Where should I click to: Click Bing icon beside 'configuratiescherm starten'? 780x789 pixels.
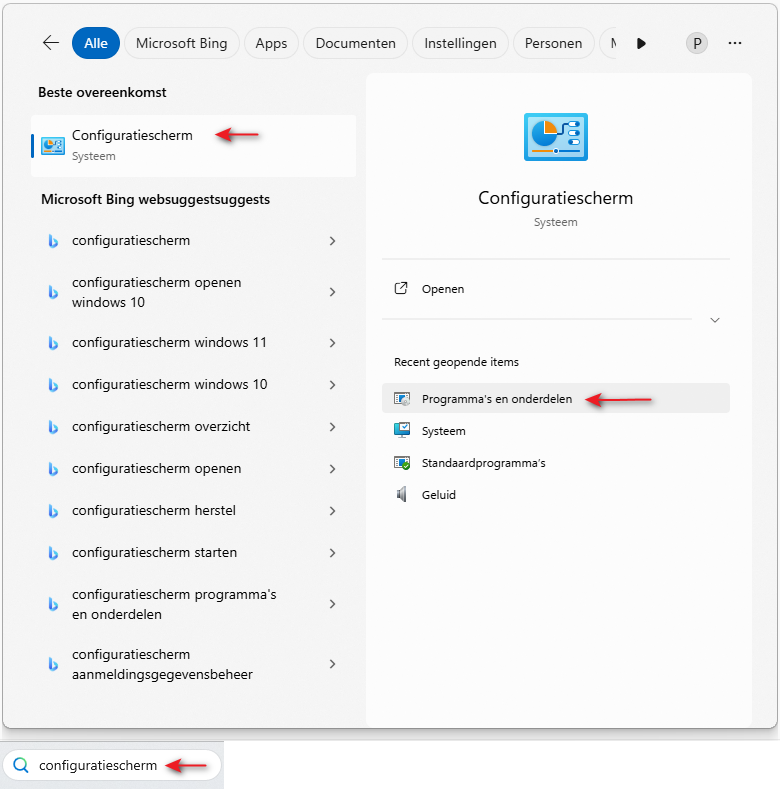pos(53,553)
